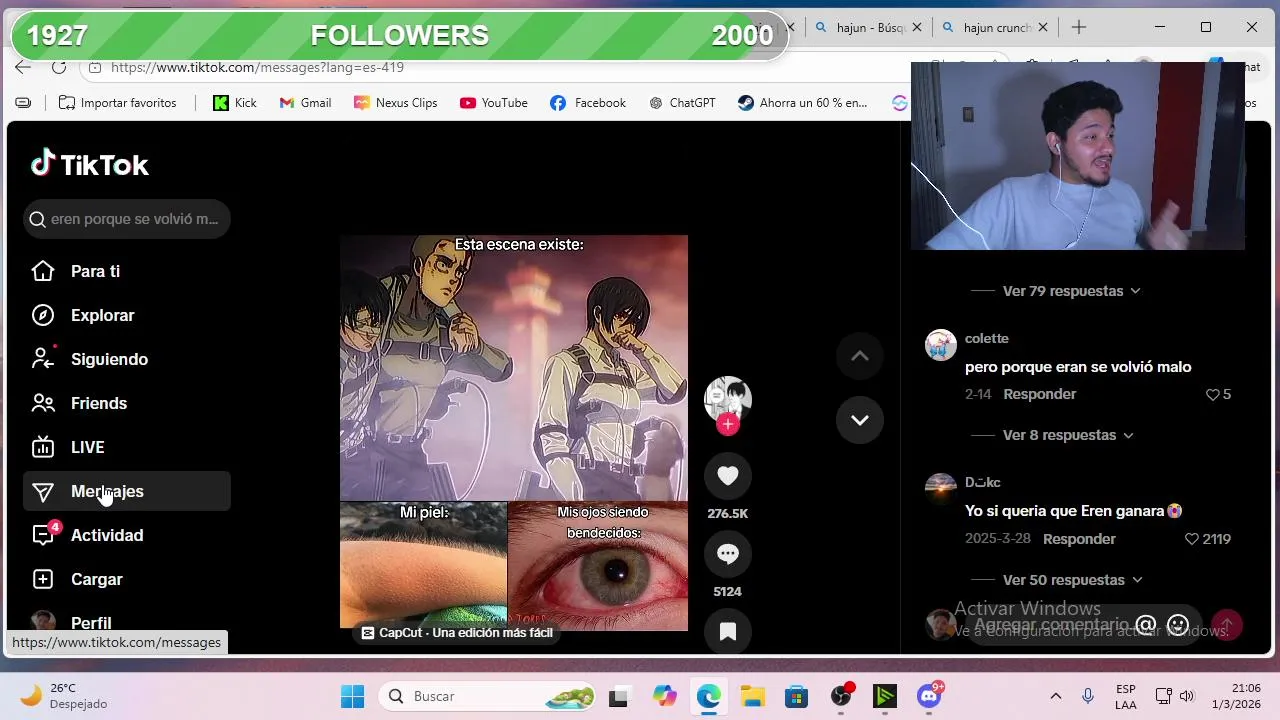1280x720 pixels.
Task: Click the CapCut Una edición más fácil tag
Action: tap(457, 633)
